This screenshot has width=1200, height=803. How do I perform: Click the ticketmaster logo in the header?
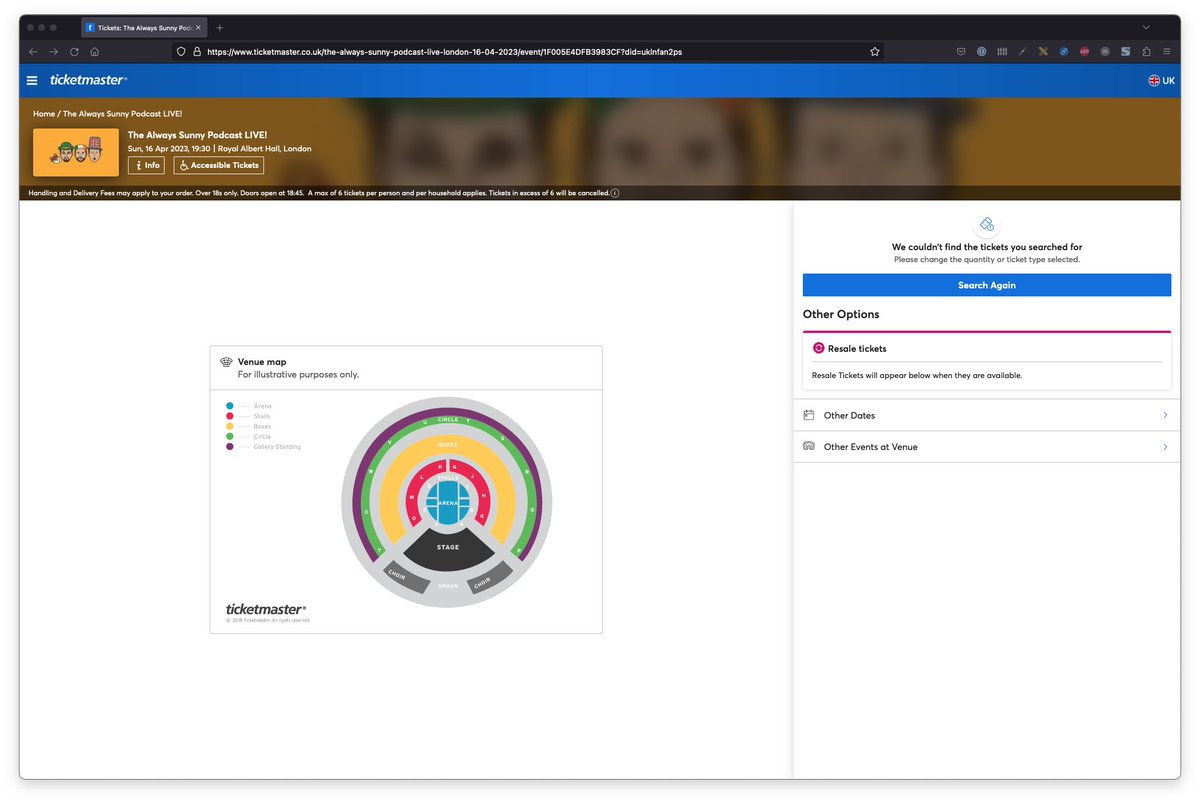[x=87, y=80]
